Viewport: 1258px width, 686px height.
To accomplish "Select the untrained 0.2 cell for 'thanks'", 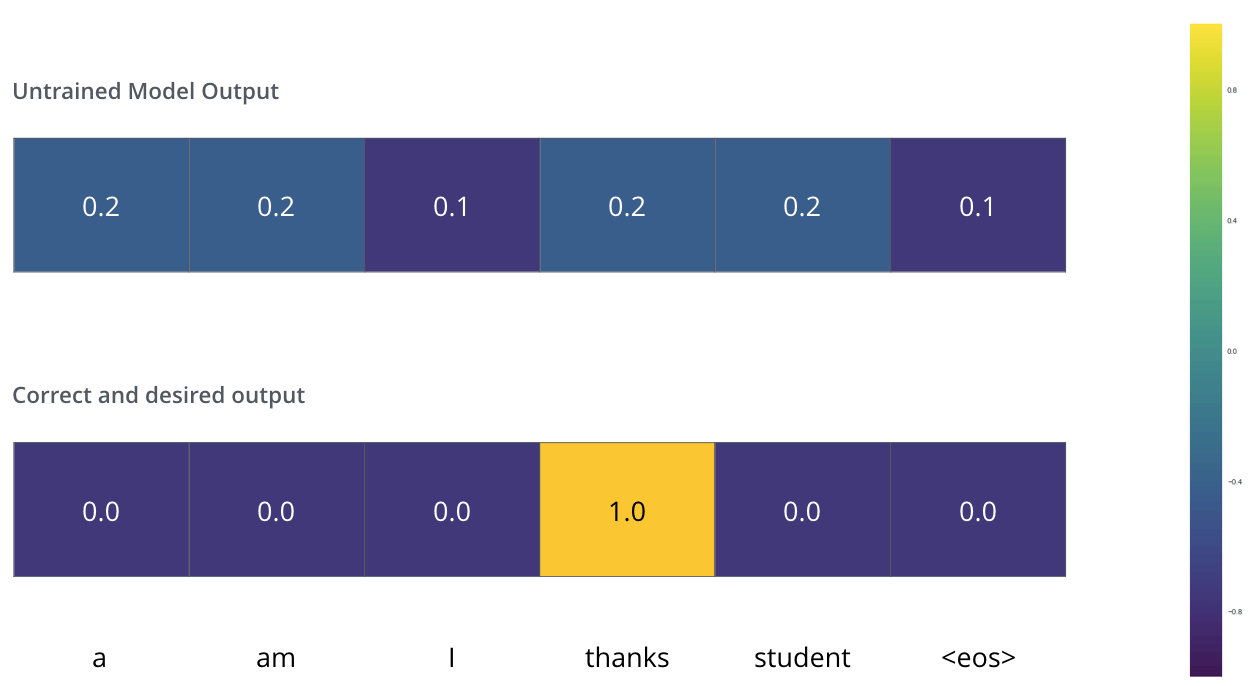I will (627, 205).
